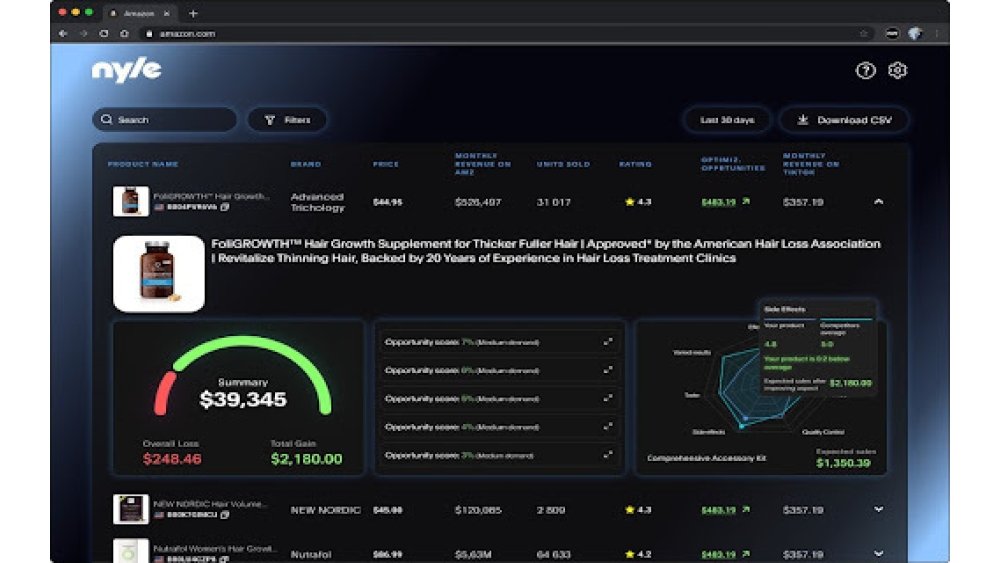
Task: Open the settings gear icon
Action: pyautogui.click(x=897, y=70)
